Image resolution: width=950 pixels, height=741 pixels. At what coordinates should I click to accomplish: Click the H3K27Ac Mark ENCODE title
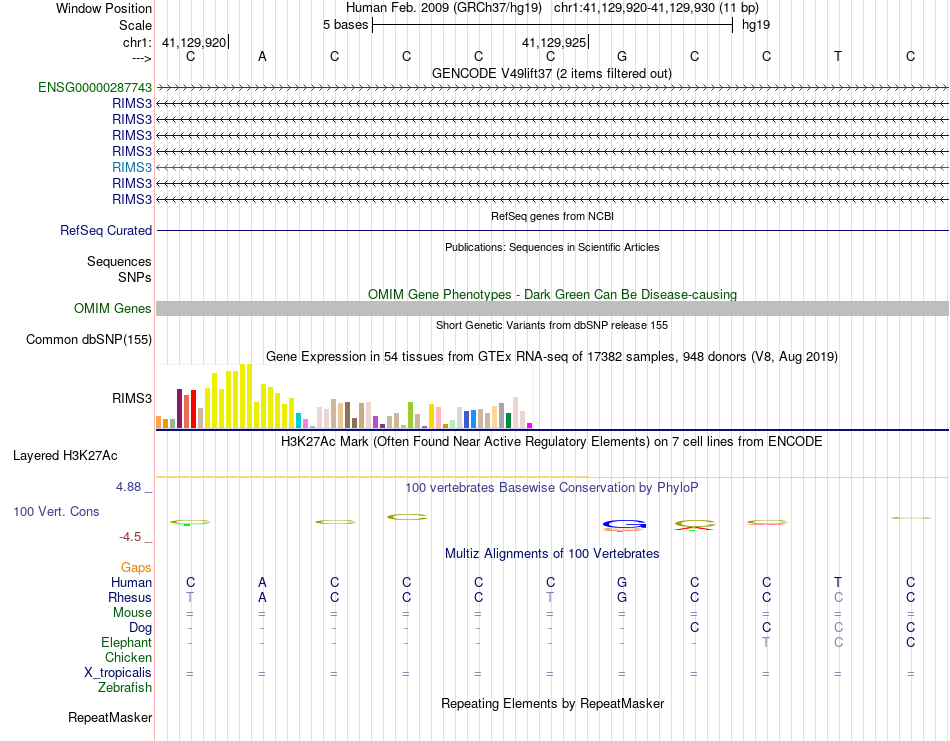coord(552,442)
